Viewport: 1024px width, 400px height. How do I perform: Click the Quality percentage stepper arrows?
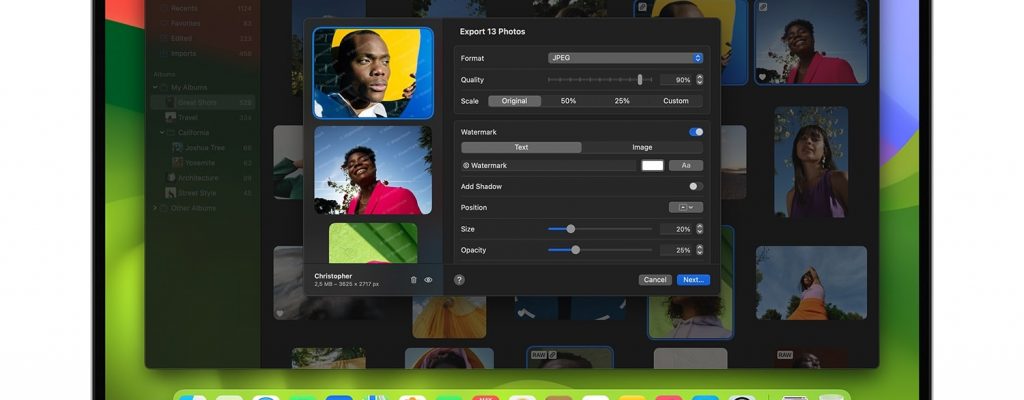[x=699, y=79]
